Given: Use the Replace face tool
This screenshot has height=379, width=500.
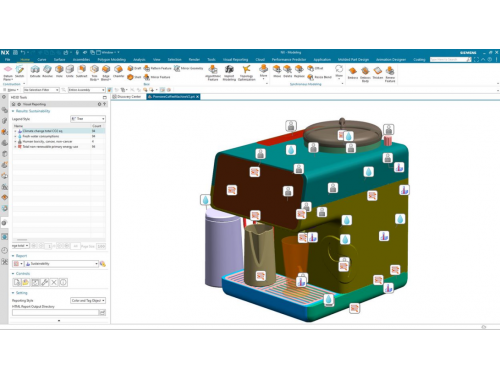Looking at the screenshot, I should tap(299, 71).
